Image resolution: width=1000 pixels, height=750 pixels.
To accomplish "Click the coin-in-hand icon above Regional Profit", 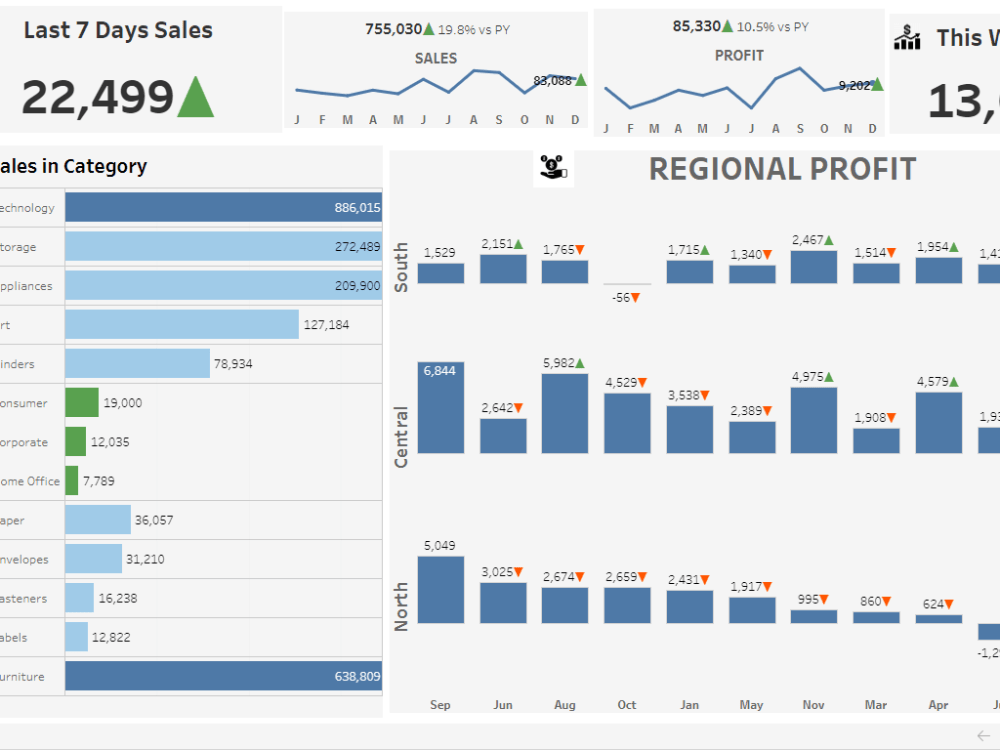I will 551,168.
